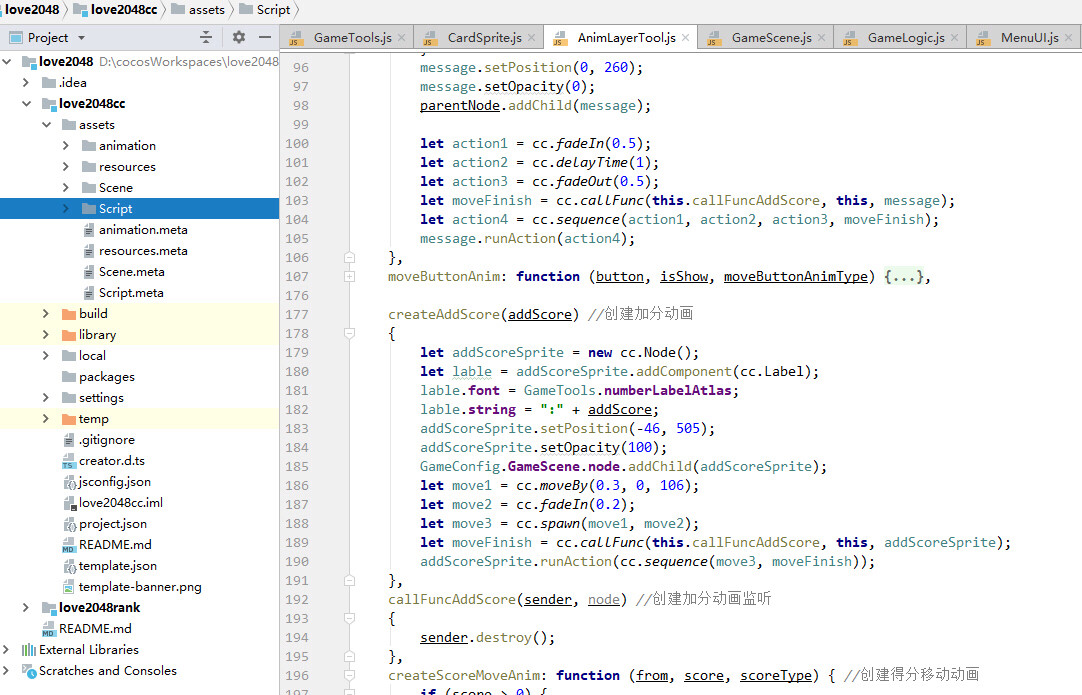Click the collapse all icon in Project panel
1082x695 pixels.
click(206, 37)
